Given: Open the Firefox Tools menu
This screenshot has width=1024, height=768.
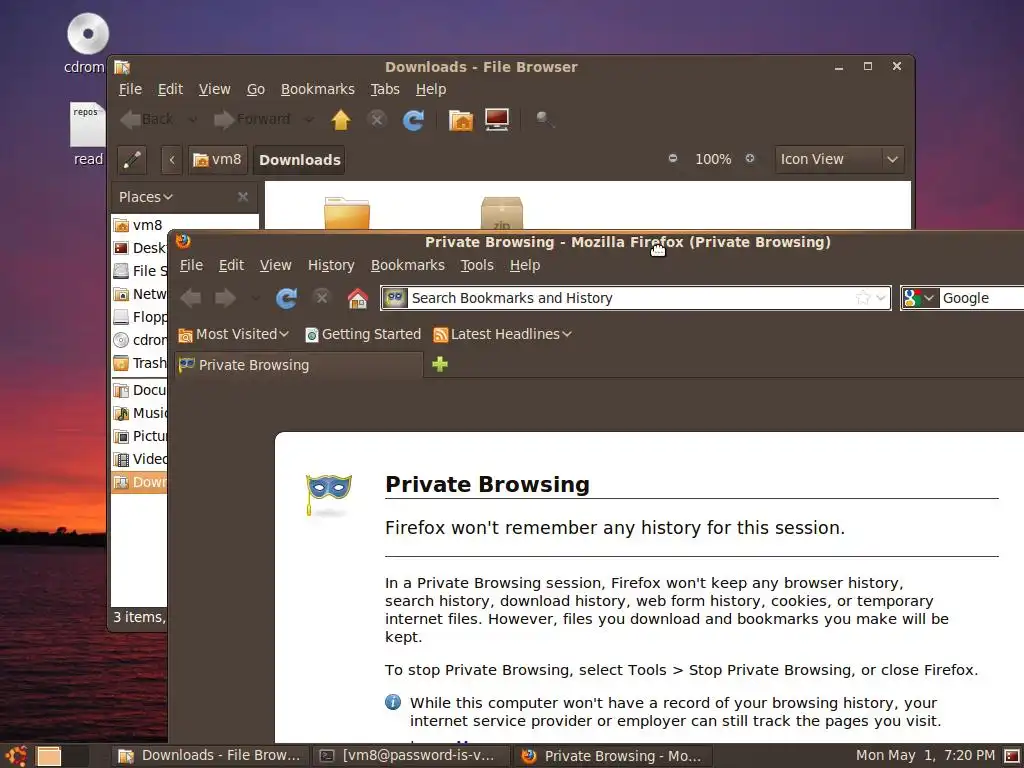Looking at the screenshot, I should coord(477,265).
